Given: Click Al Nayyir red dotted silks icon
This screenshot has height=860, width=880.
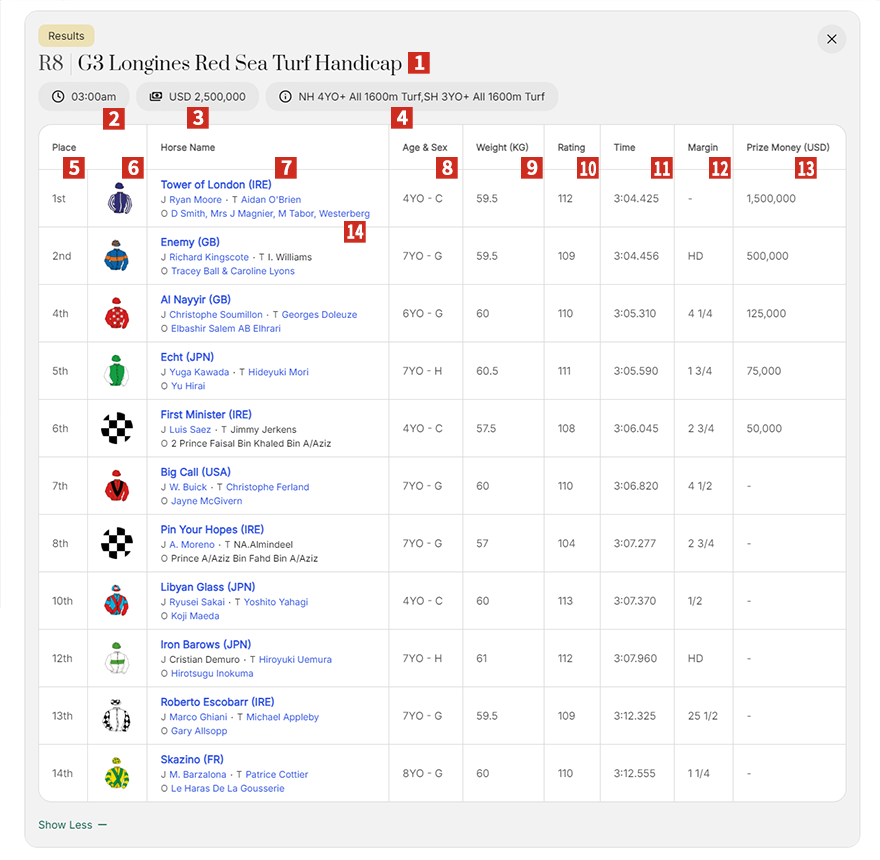Looking at the screenshot, I should click(117, 314).
